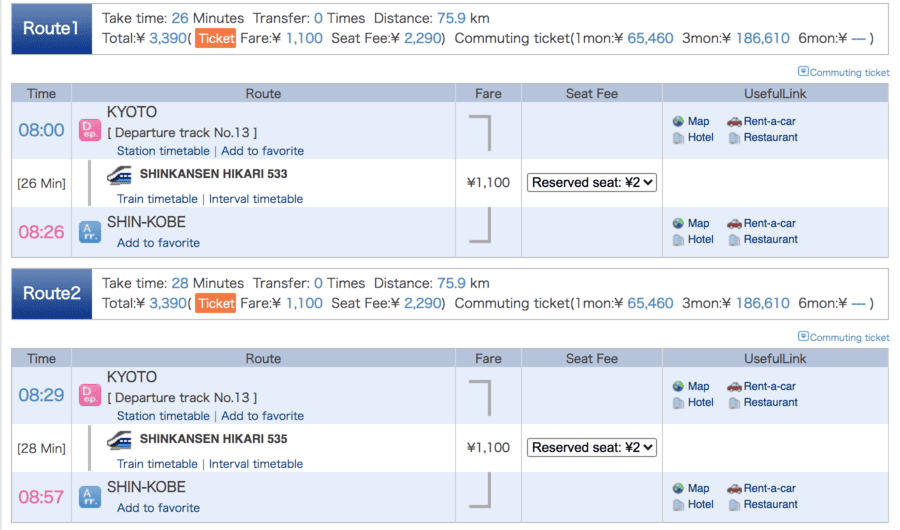This screenshot has width=900, height=530.
Task: Click the Commuting ticket link above Route1 table
Action: point(849,72)
